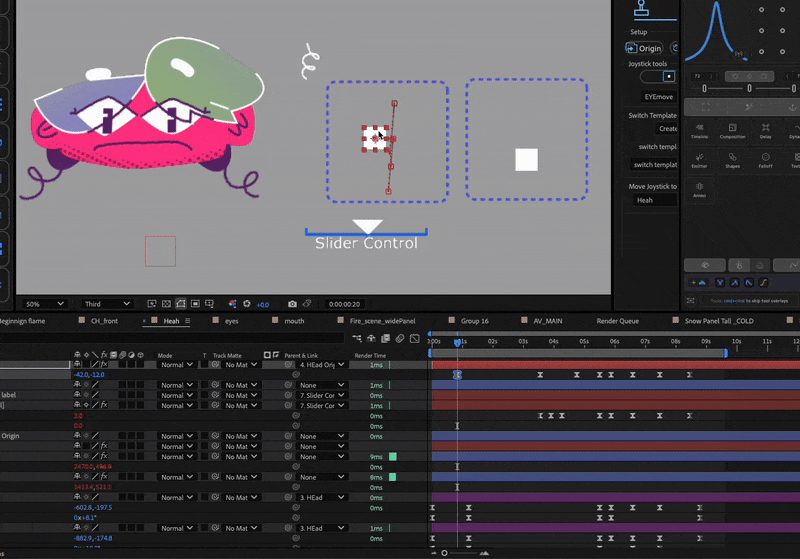This screenshot has width=800, height=559.
Task: Click the reset exposure aperture icon
Action: coord(247,304)
